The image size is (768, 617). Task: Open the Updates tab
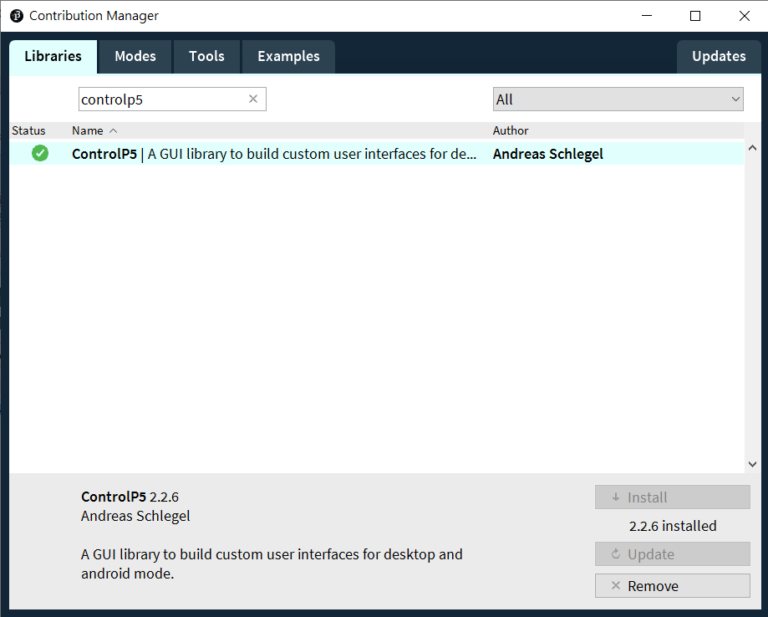coord(718,56)
